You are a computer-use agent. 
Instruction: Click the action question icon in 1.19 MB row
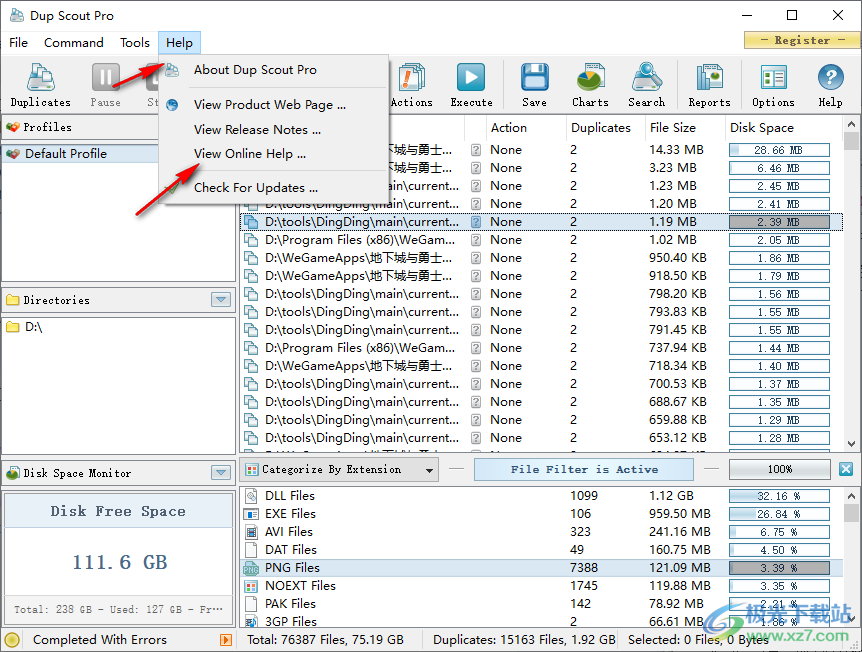[476, 222]
